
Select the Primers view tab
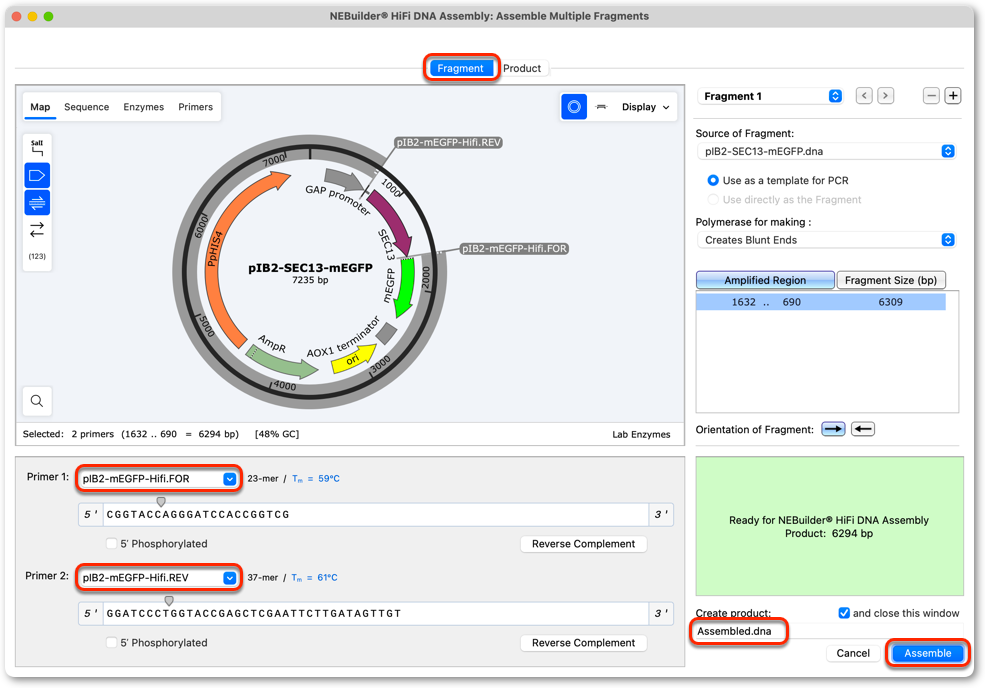point(195,107)
